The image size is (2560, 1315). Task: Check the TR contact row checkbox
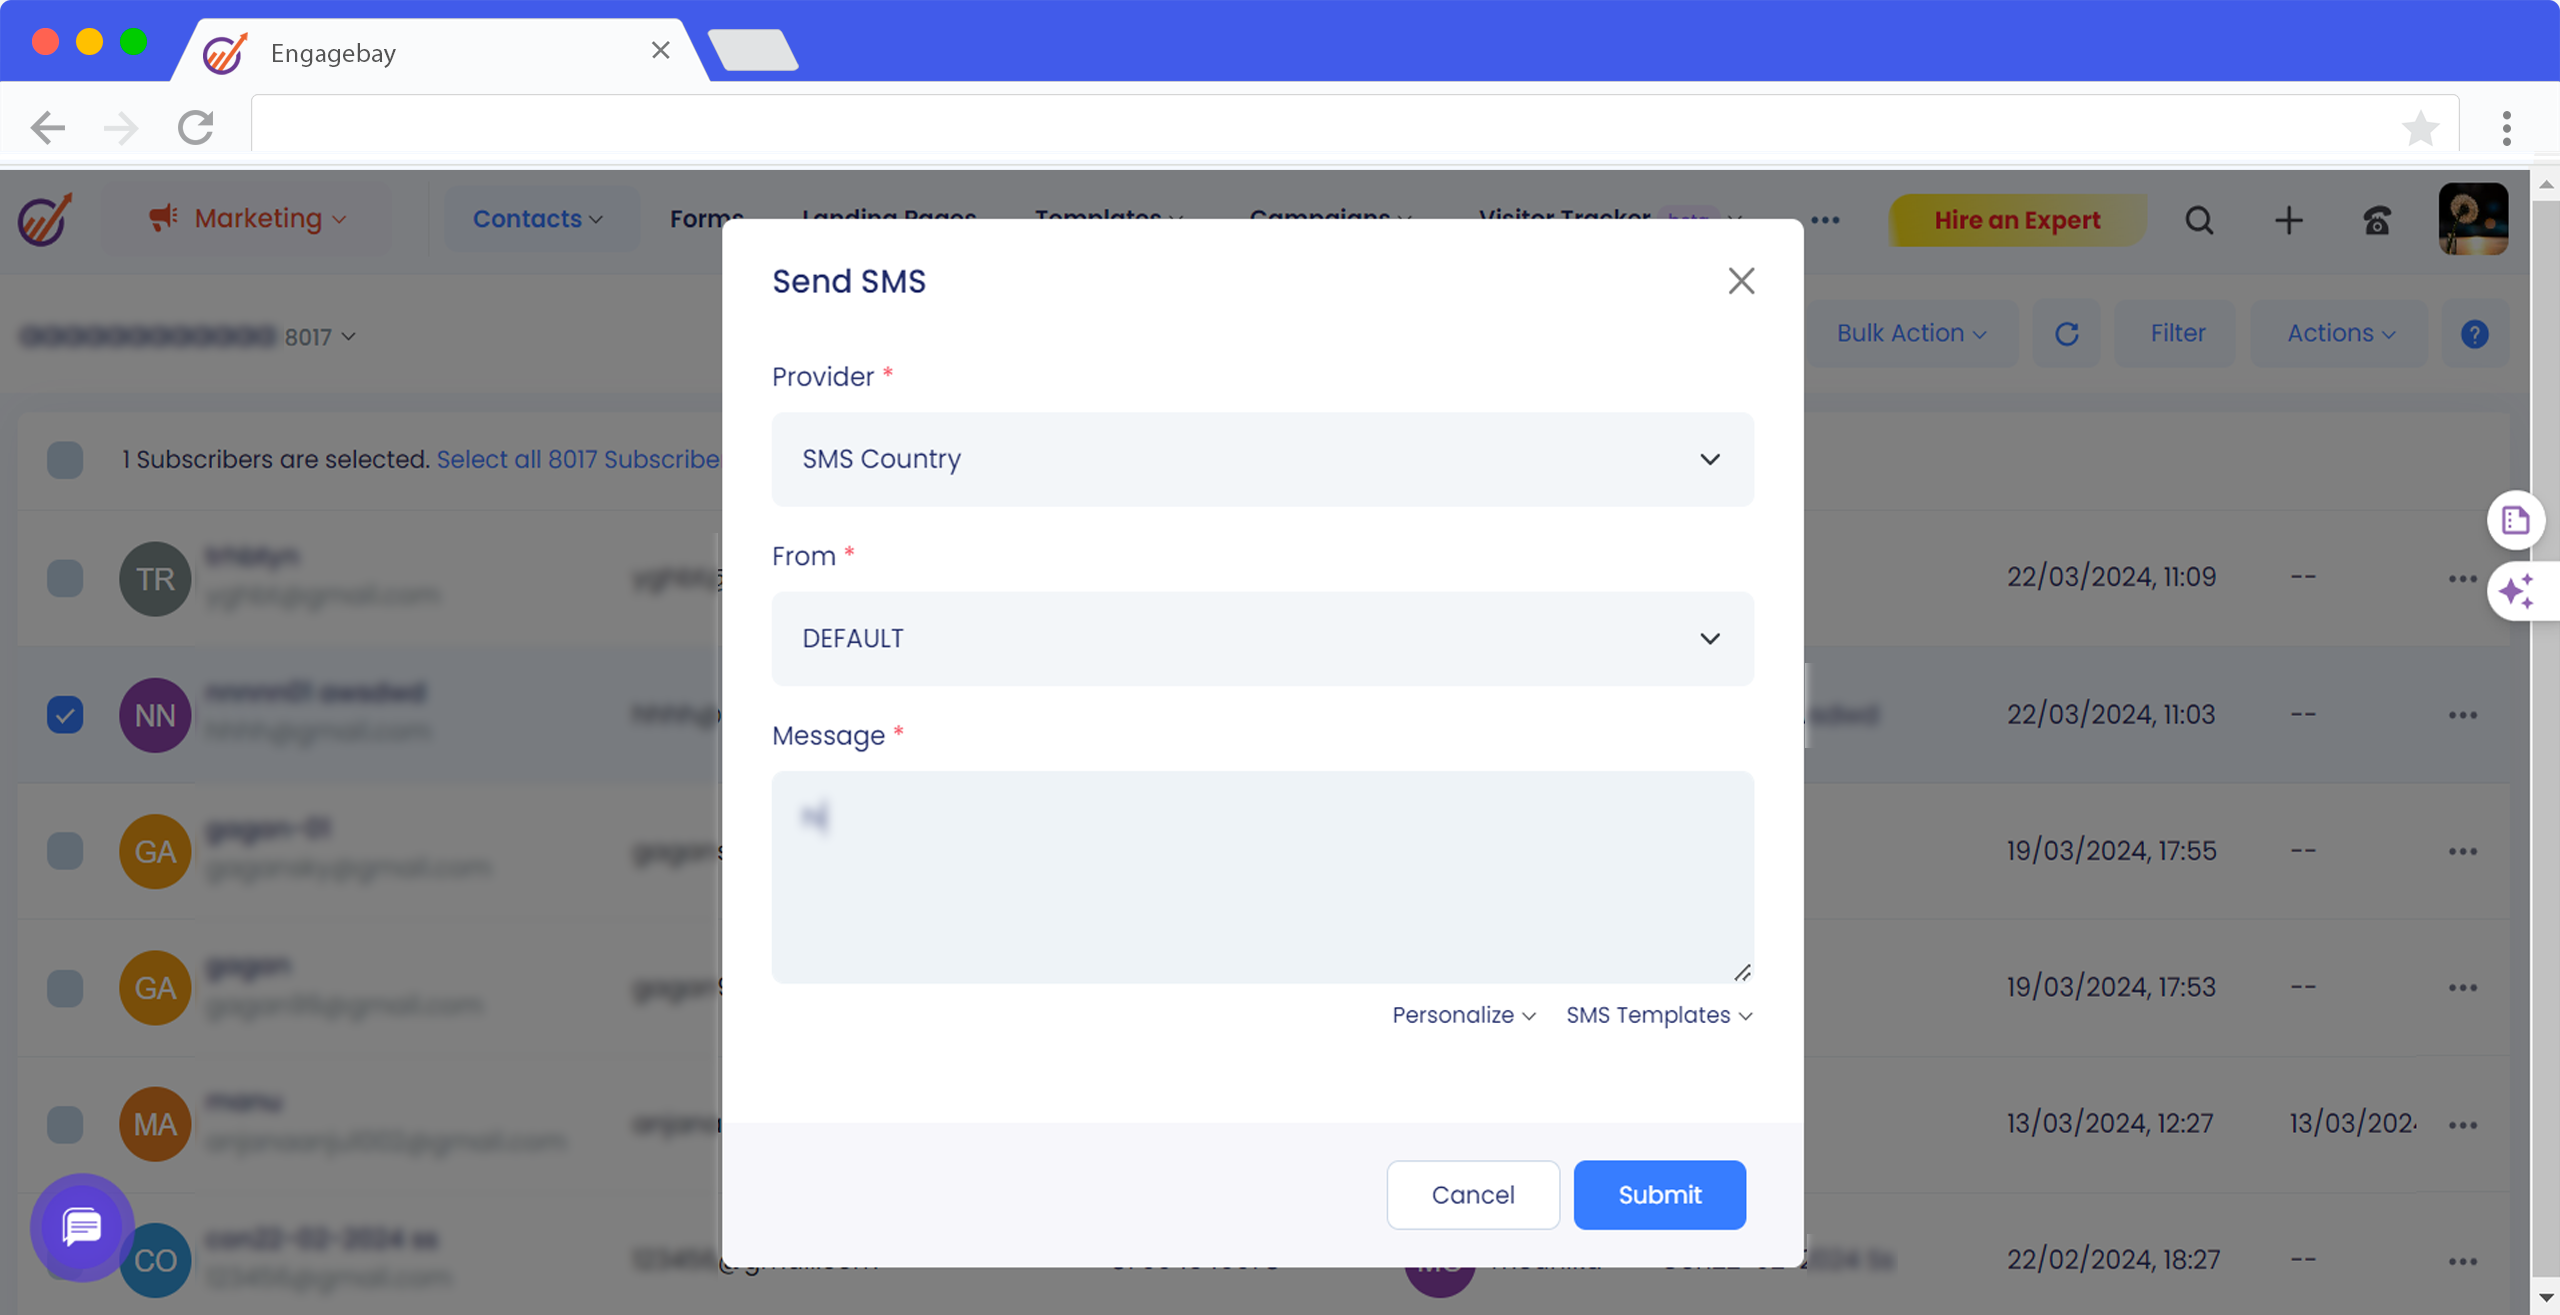(x=65, y=578)
